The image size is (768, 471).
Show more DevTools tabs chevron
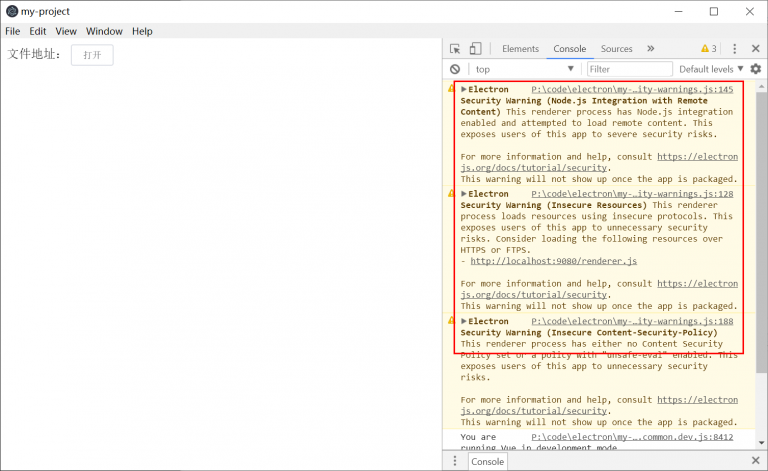pyautogui.click(x=650, y=48)
